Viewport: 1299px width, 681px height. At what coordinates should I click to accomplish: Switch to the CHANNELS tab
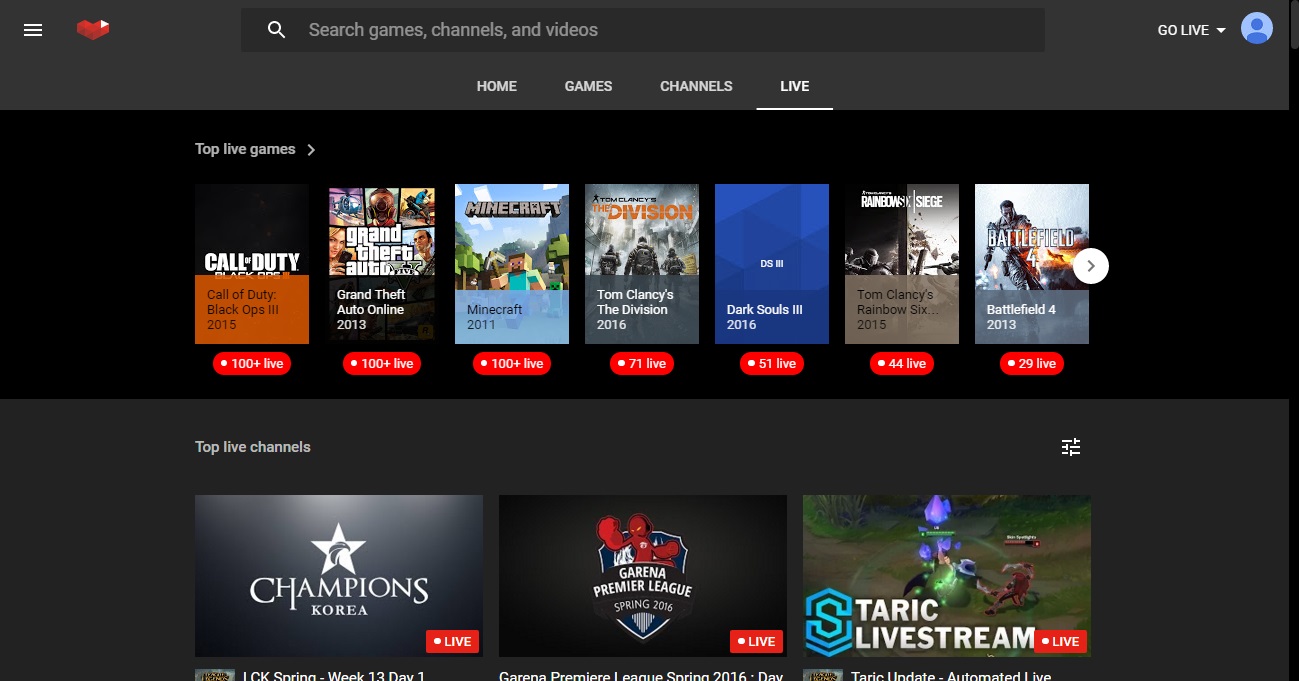[x=696, y=86]
